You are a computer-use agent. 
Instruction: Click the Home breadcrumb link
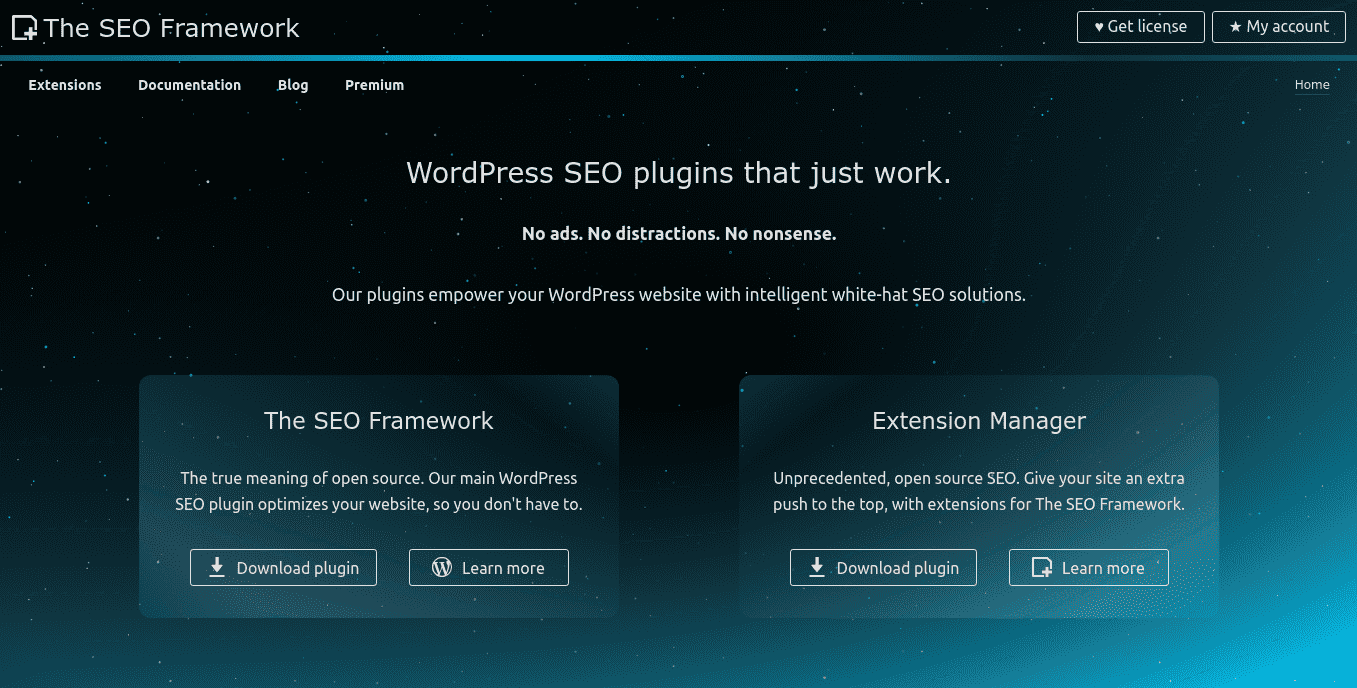coord(1312,85)
